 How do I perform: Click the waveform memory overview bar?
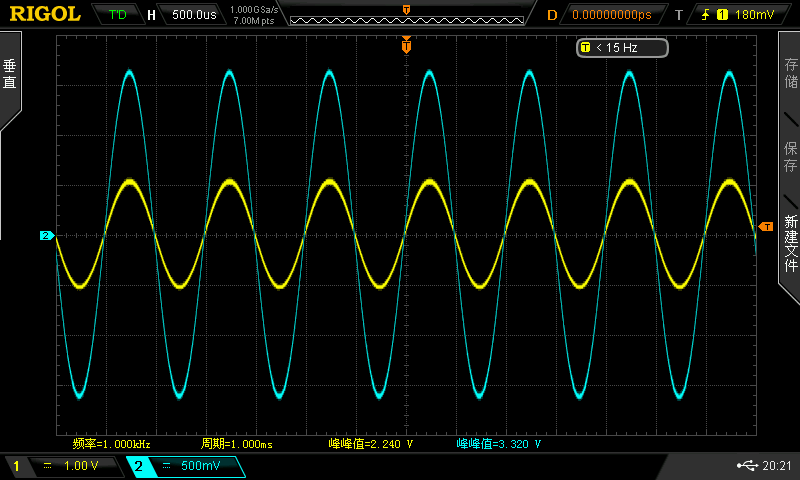coord(407,20)
